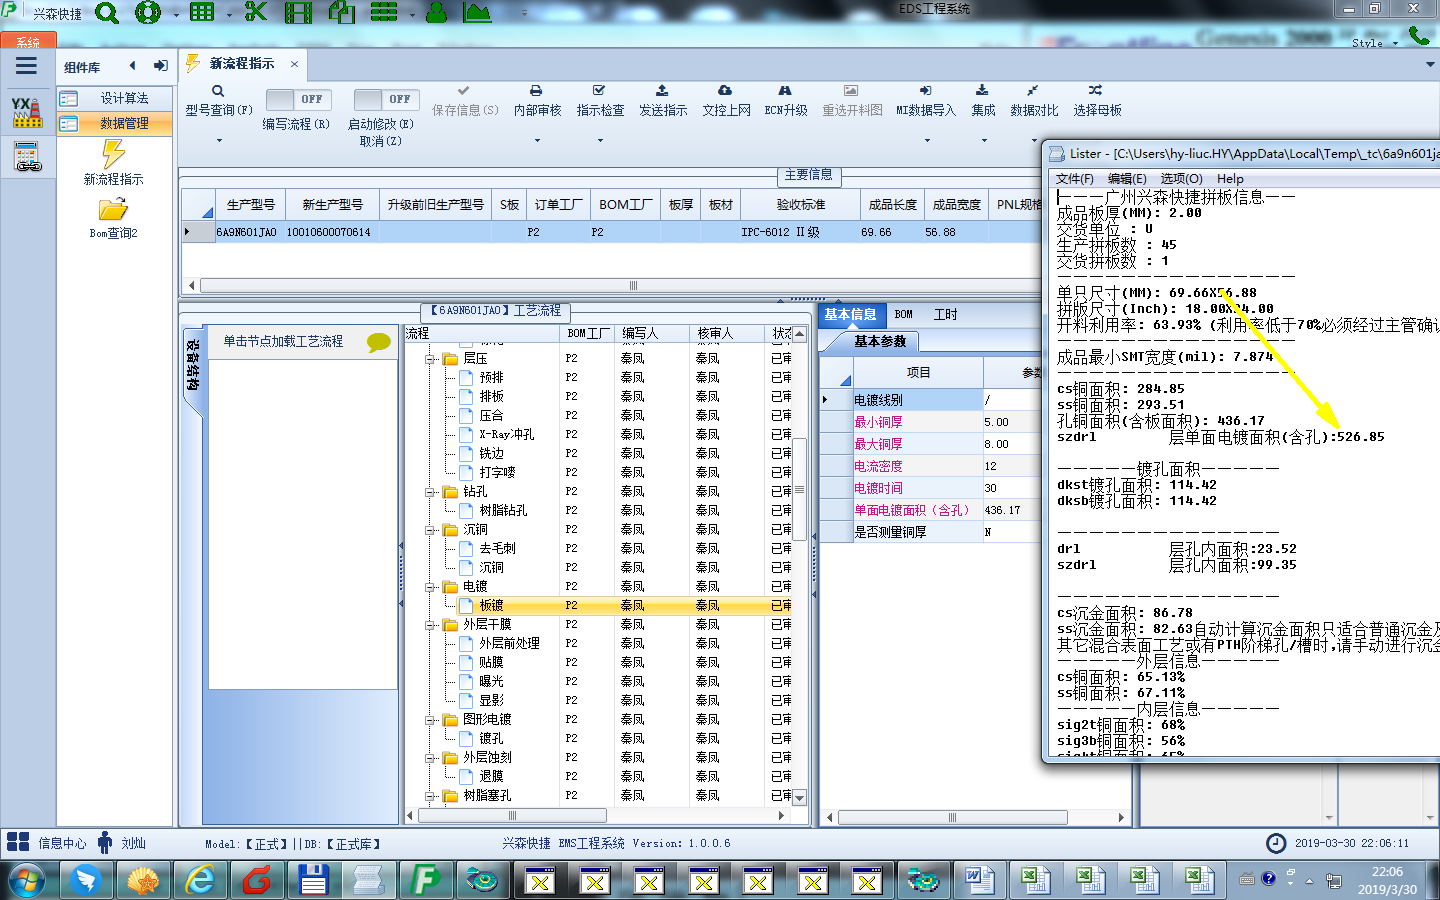Viewport: 1440px width, 900px height.
Task: Open Word document from the taskbar
Action: click(x=979, y=880)
